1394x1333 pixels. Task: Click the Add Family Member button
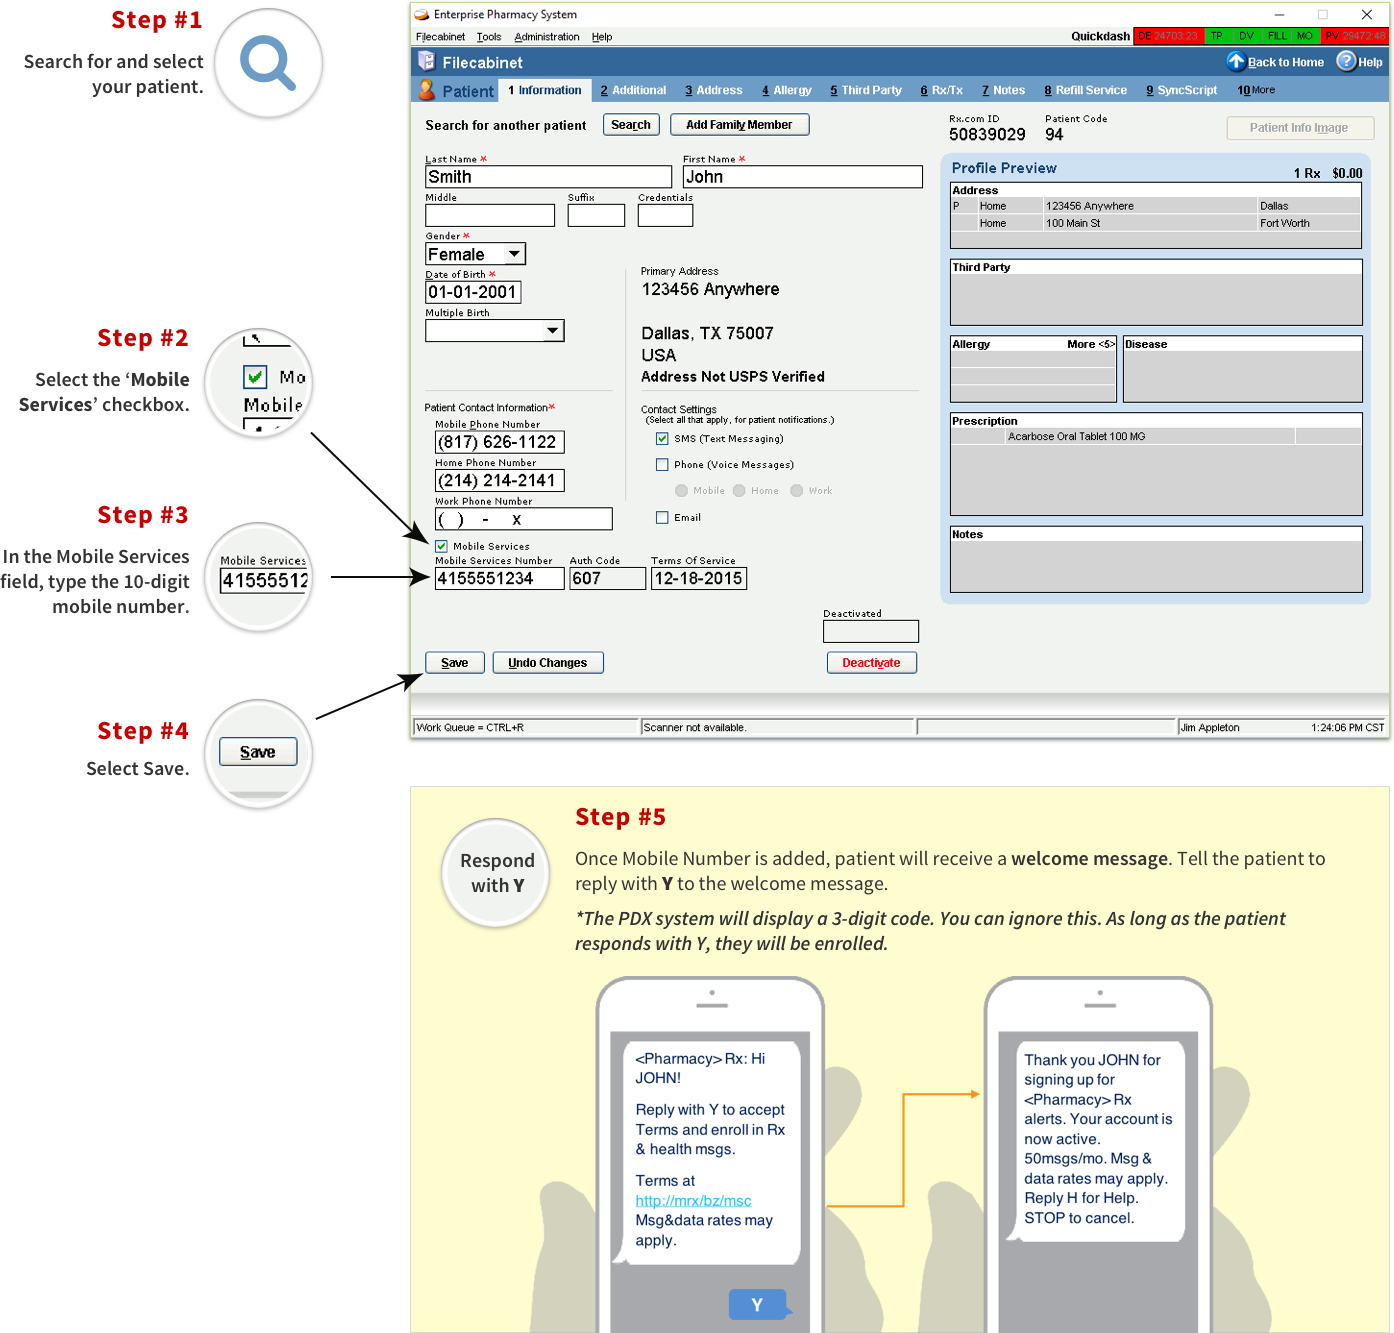[x=739, y=125]
